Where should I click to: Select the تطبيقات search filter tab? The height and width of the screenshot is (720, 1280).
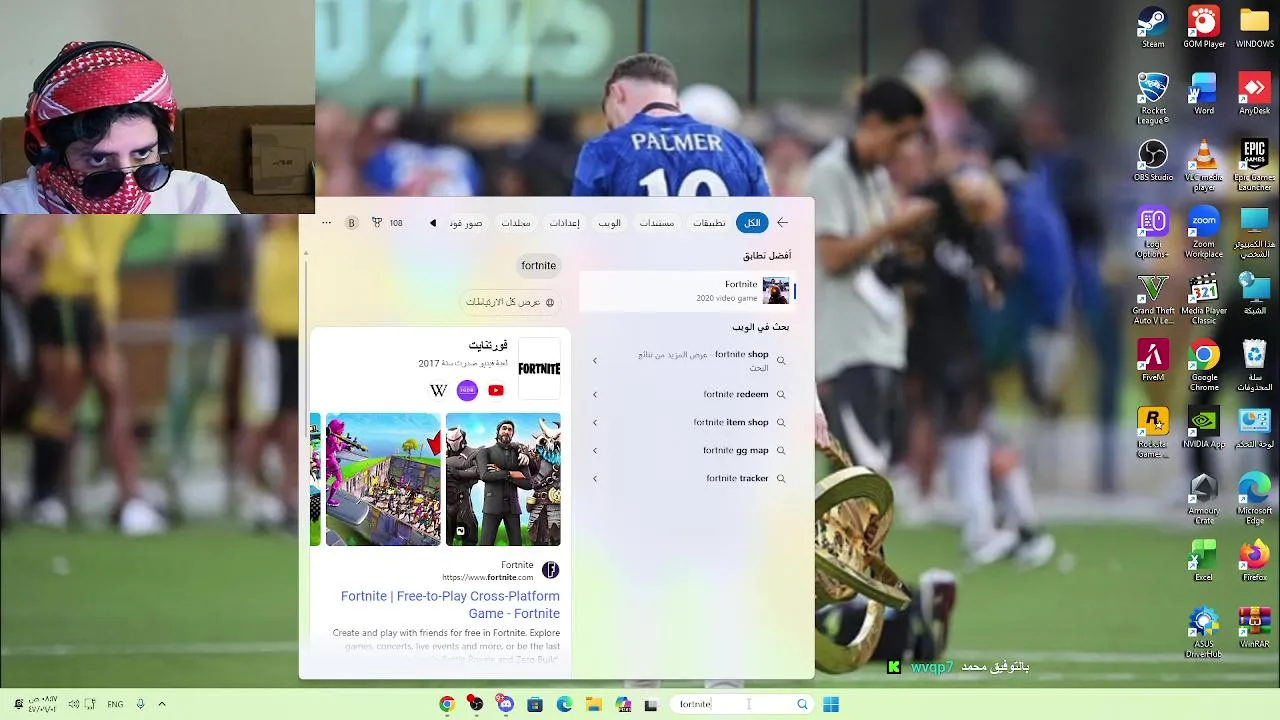click(x=710, y=223)
